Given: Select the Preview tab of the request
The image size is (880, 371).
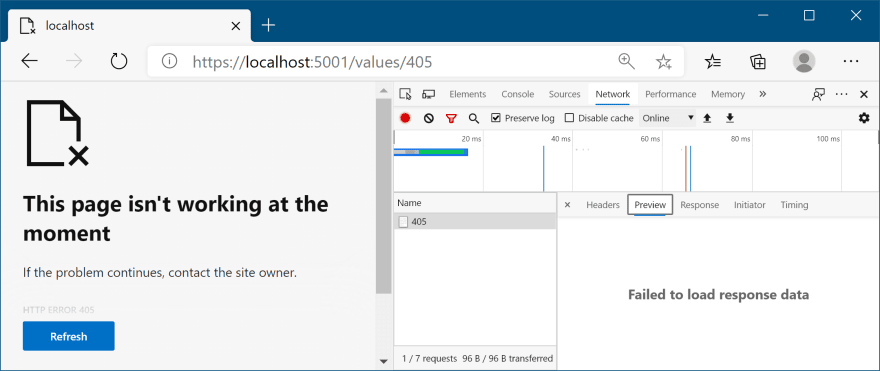Looking at the screenshot, I should coord(650,205).
